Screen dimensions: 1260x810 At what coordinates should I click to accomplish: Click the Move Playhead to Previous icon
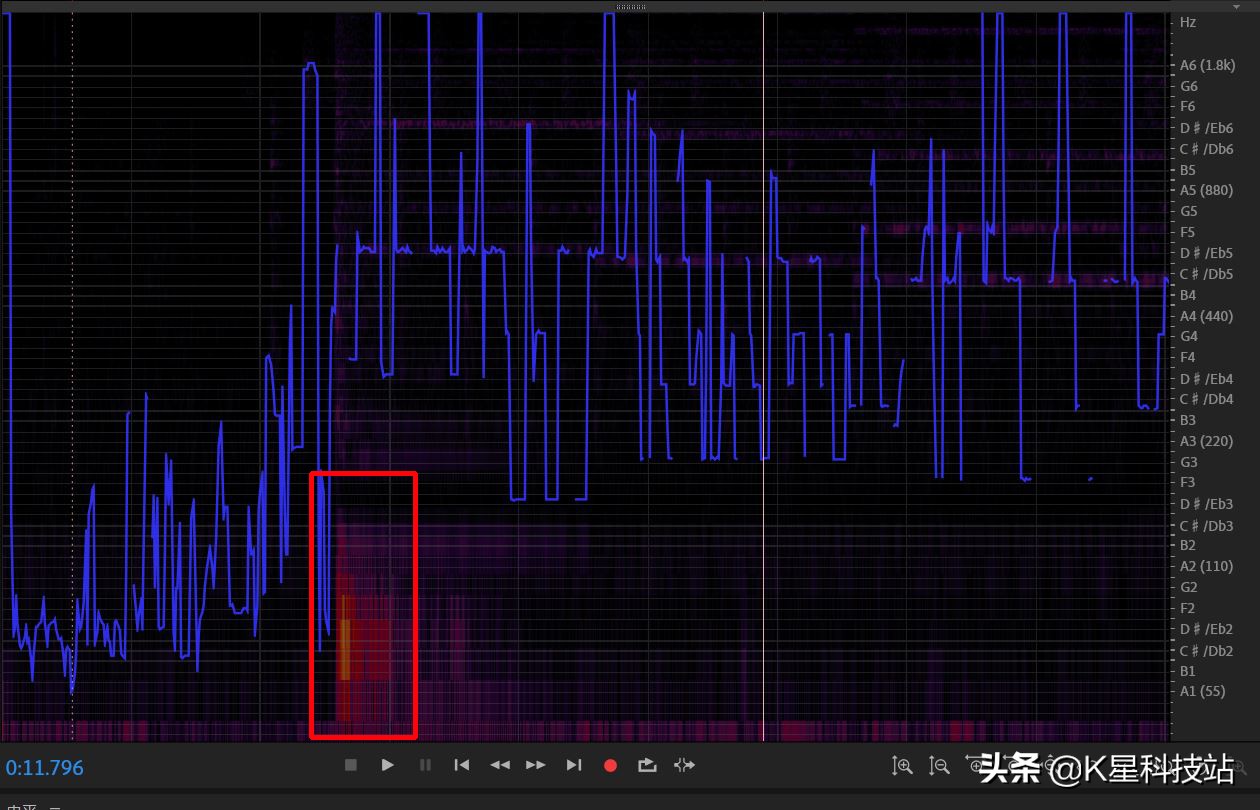pyautogui.click(x=461, y=765)
